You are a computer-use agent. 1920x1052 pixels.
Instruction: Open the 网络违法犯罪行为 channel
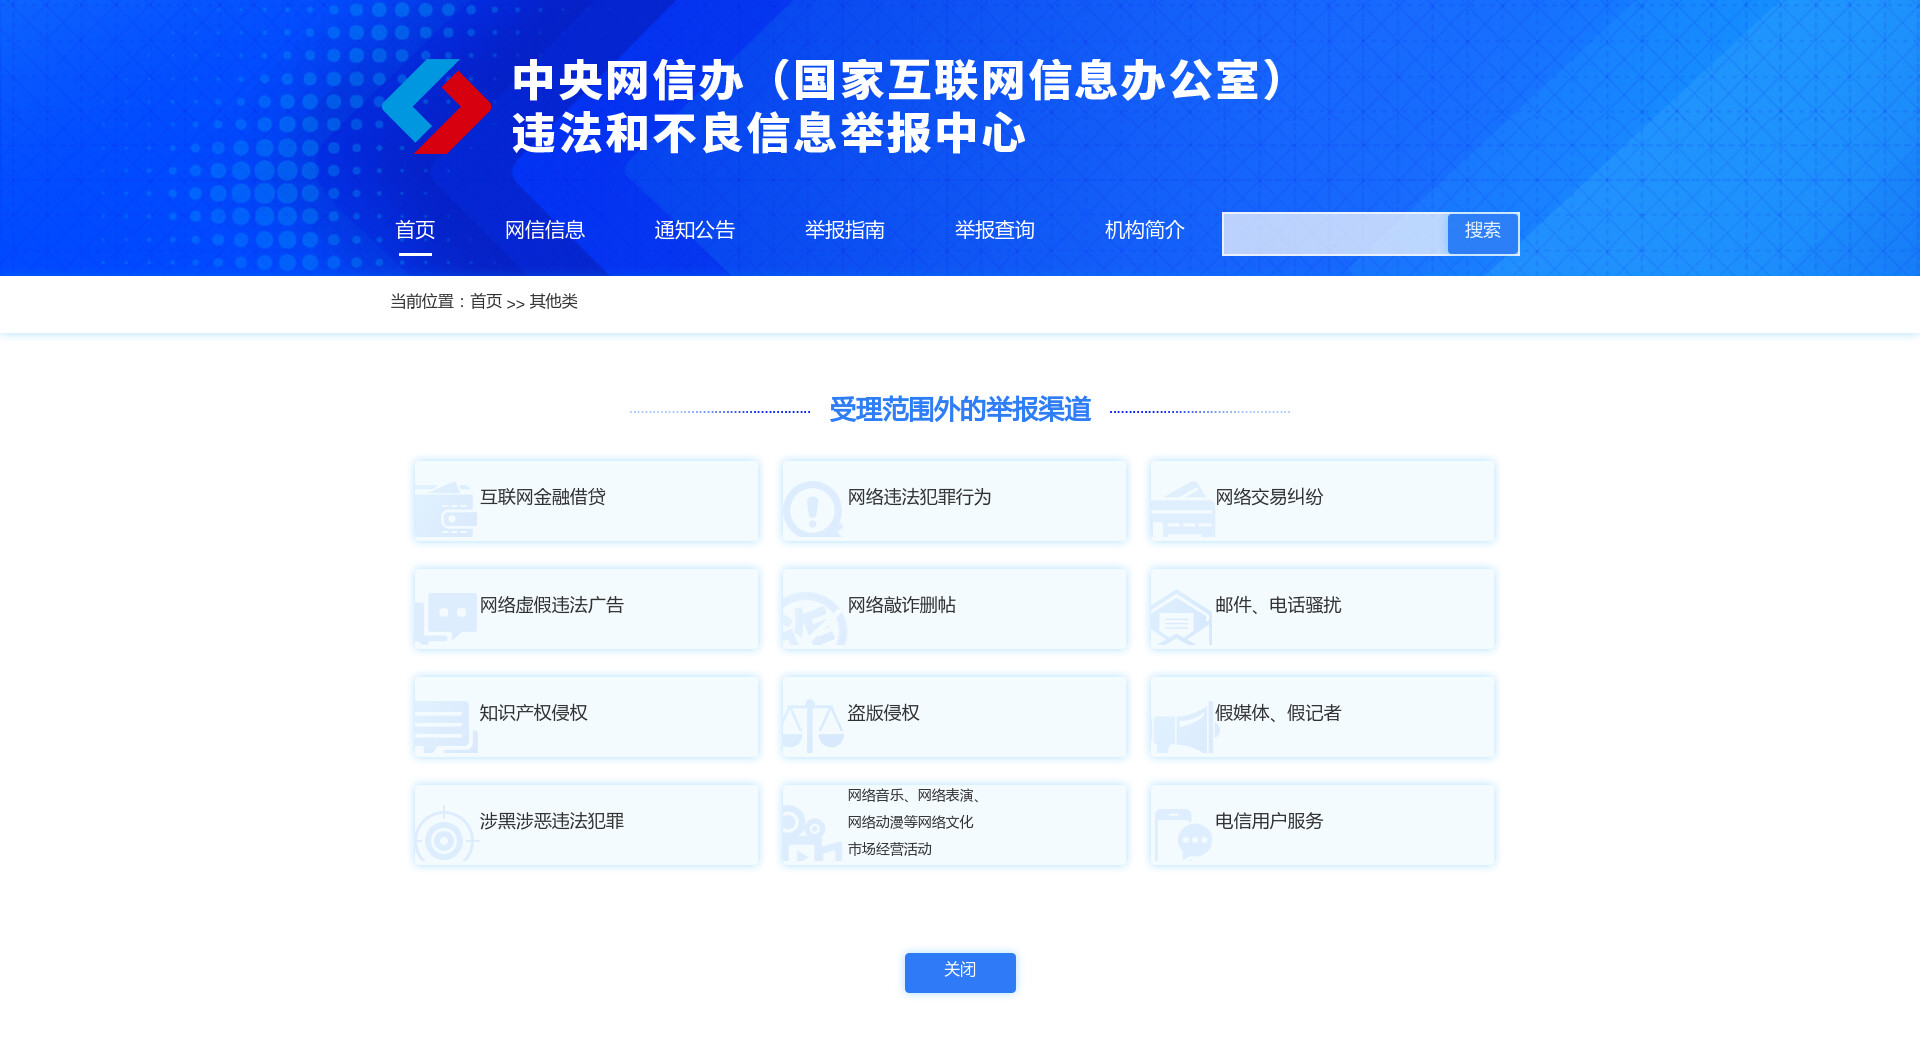pos(955,500)
